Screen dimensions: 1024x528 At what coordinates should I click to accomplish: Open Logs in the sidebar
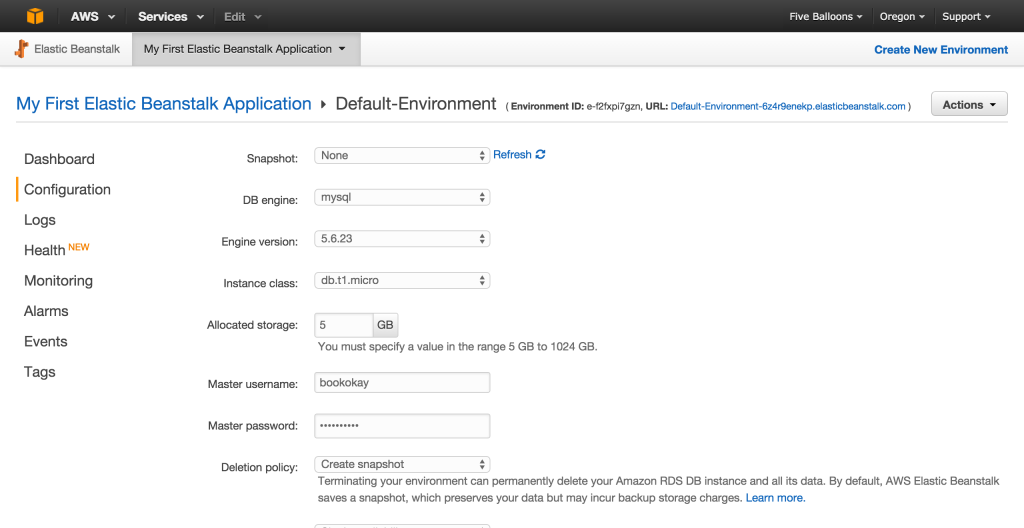click(x=40, y=220)
